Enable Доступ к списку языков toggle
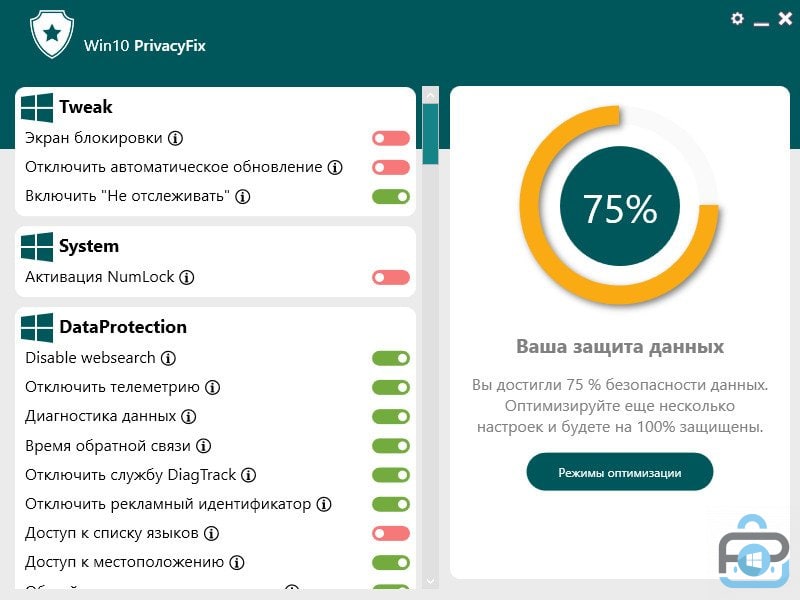 (x=391, y=533)
